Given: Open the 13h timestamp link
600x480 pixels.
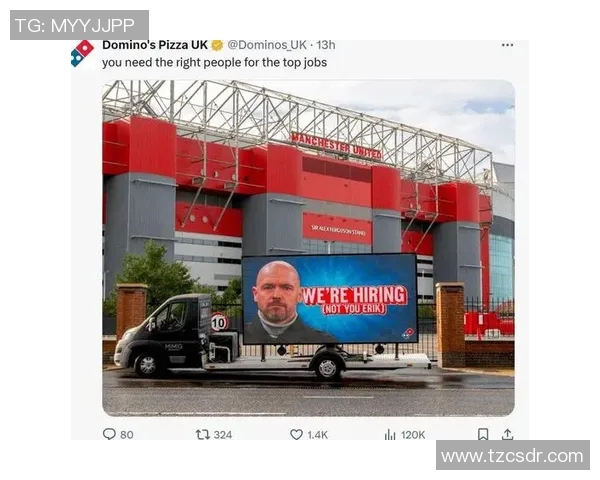Looking at the screenshot, I should [x=326, y=45].
